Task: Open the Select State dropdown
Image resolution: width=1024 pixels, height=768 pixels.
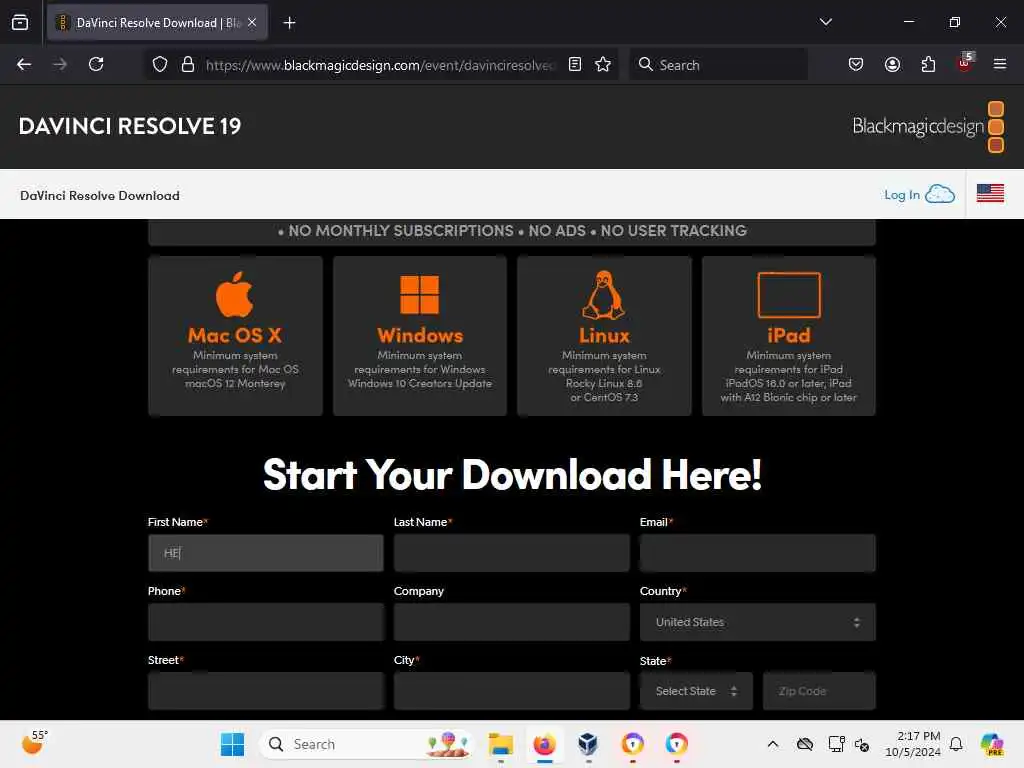Action: tap(696, 691)
